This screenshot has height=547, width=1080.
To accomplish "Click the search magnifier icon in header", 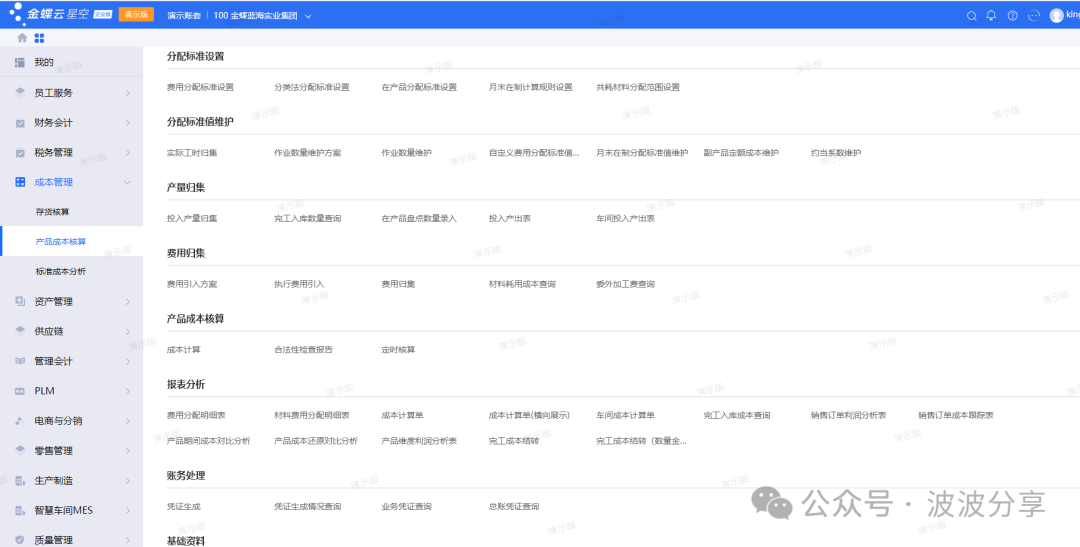I will click(x=971, y=15).
